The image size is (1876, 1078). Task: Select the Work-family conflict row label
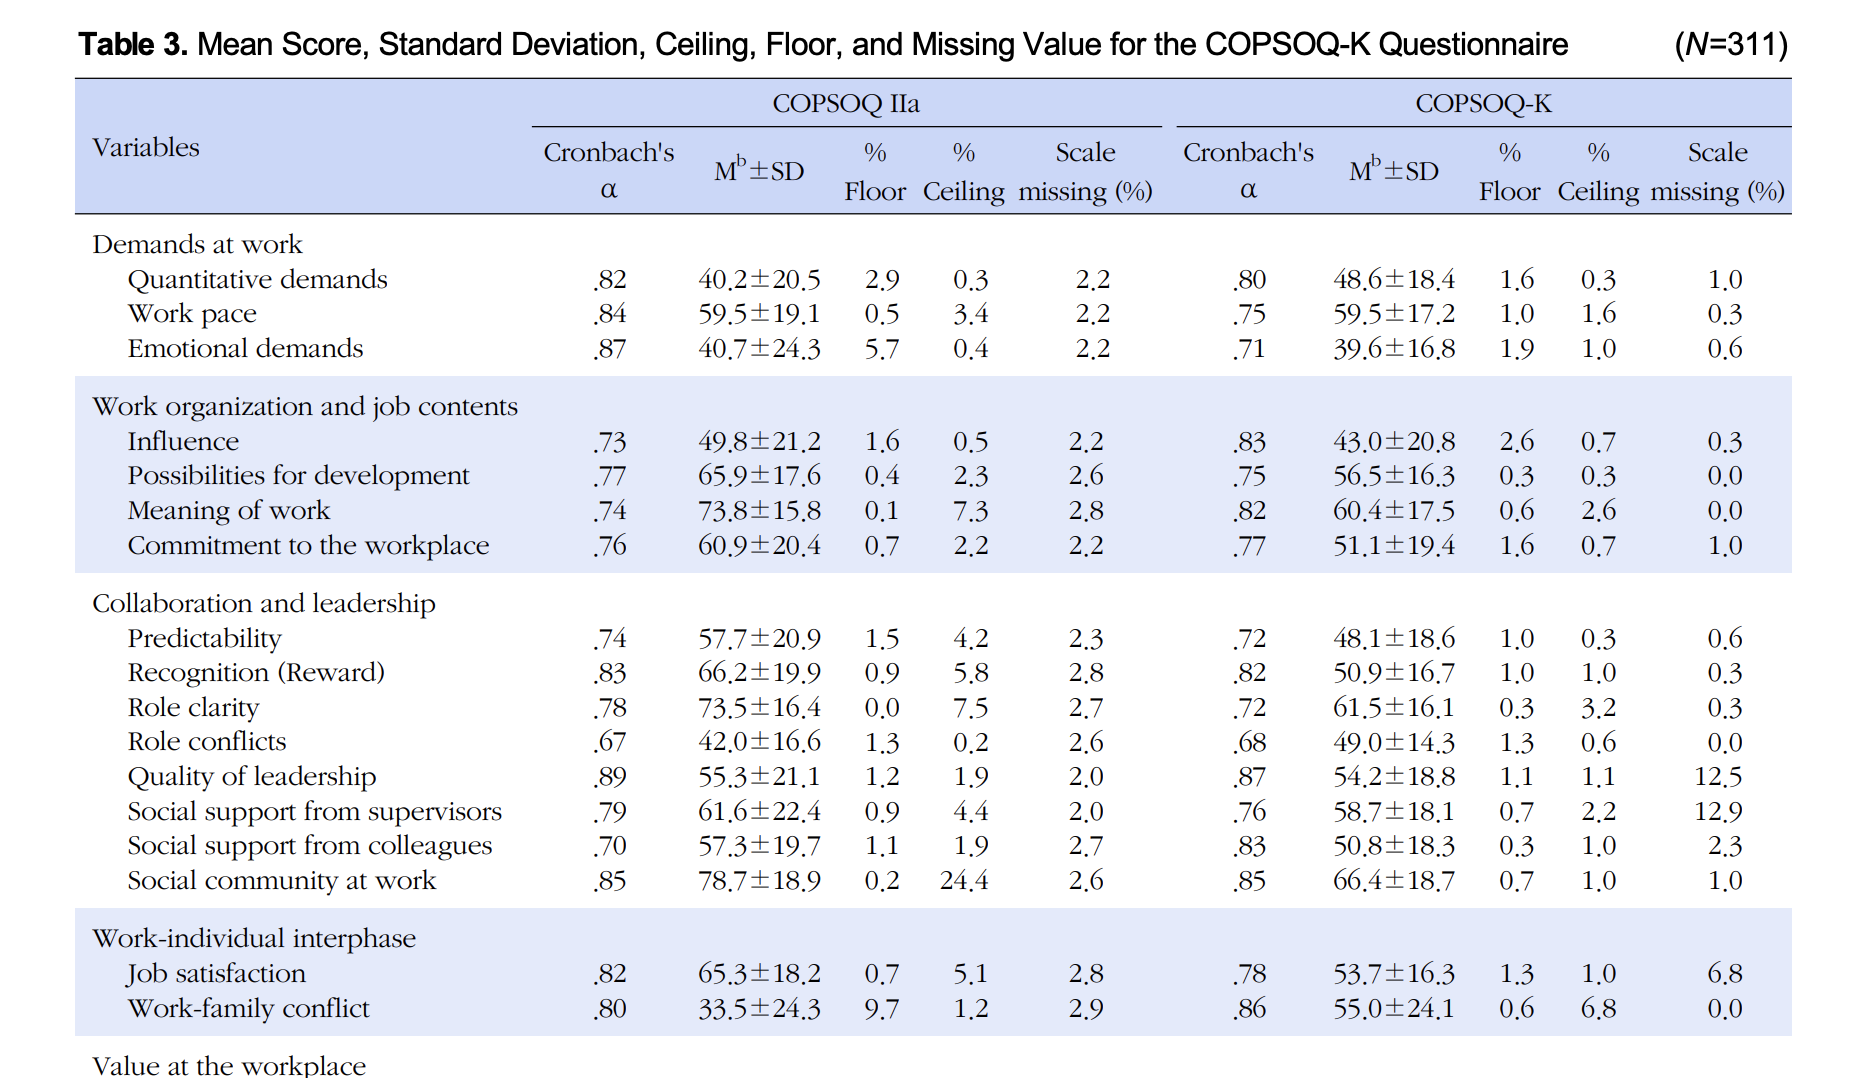248,1009
